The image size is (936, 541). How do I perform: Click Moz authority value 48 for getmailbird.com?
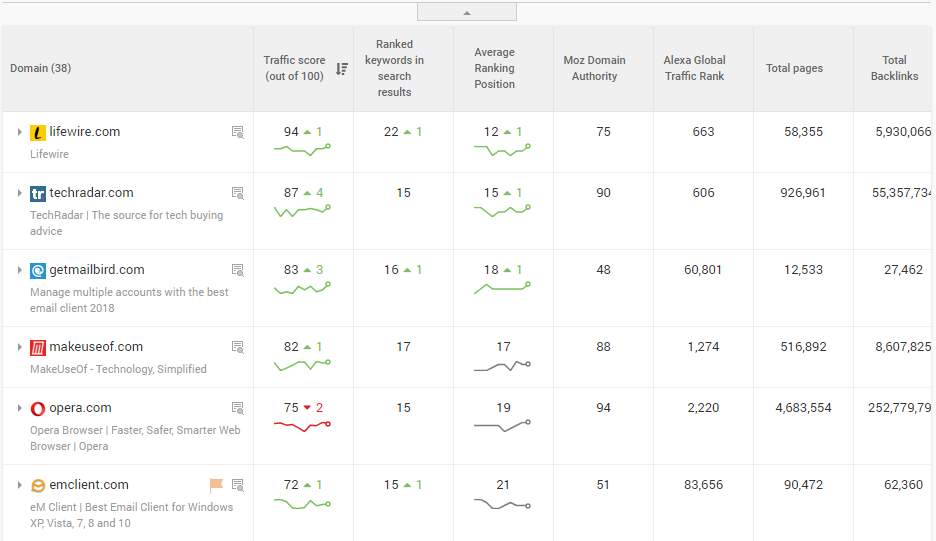tap(604, 270)
